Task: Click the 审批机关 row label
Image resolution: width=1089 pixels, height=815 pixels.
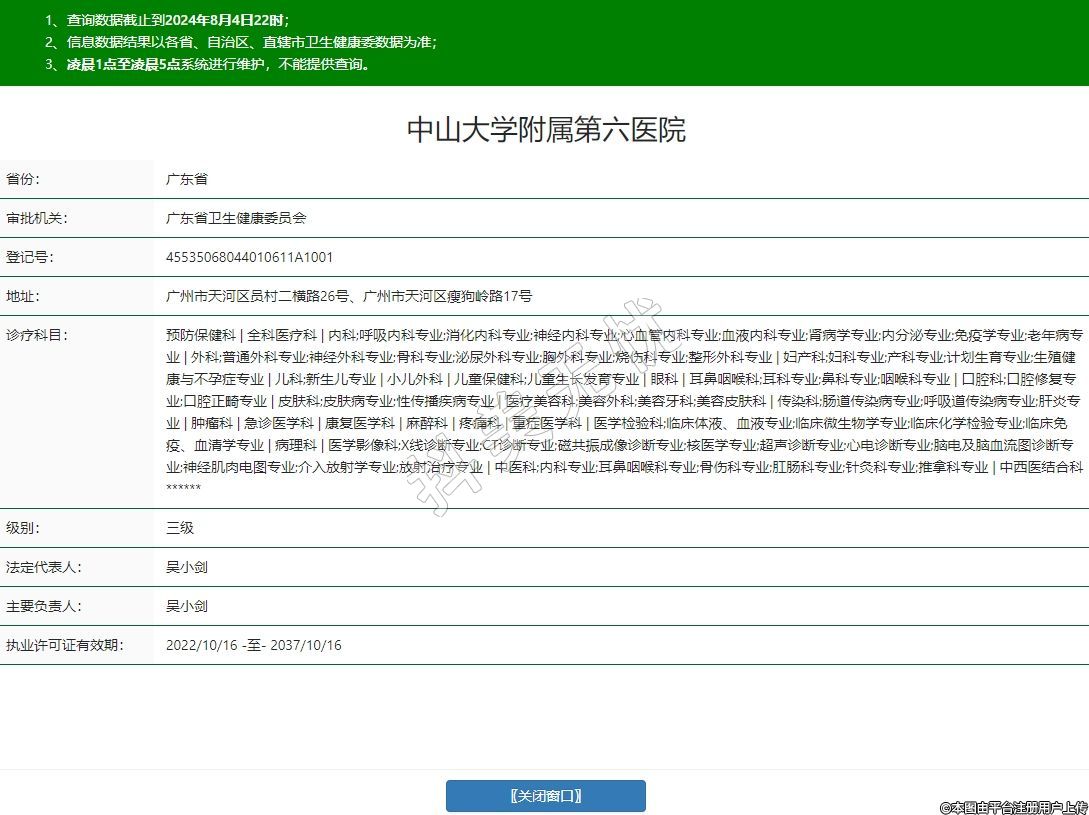Action: pos(37,218)
